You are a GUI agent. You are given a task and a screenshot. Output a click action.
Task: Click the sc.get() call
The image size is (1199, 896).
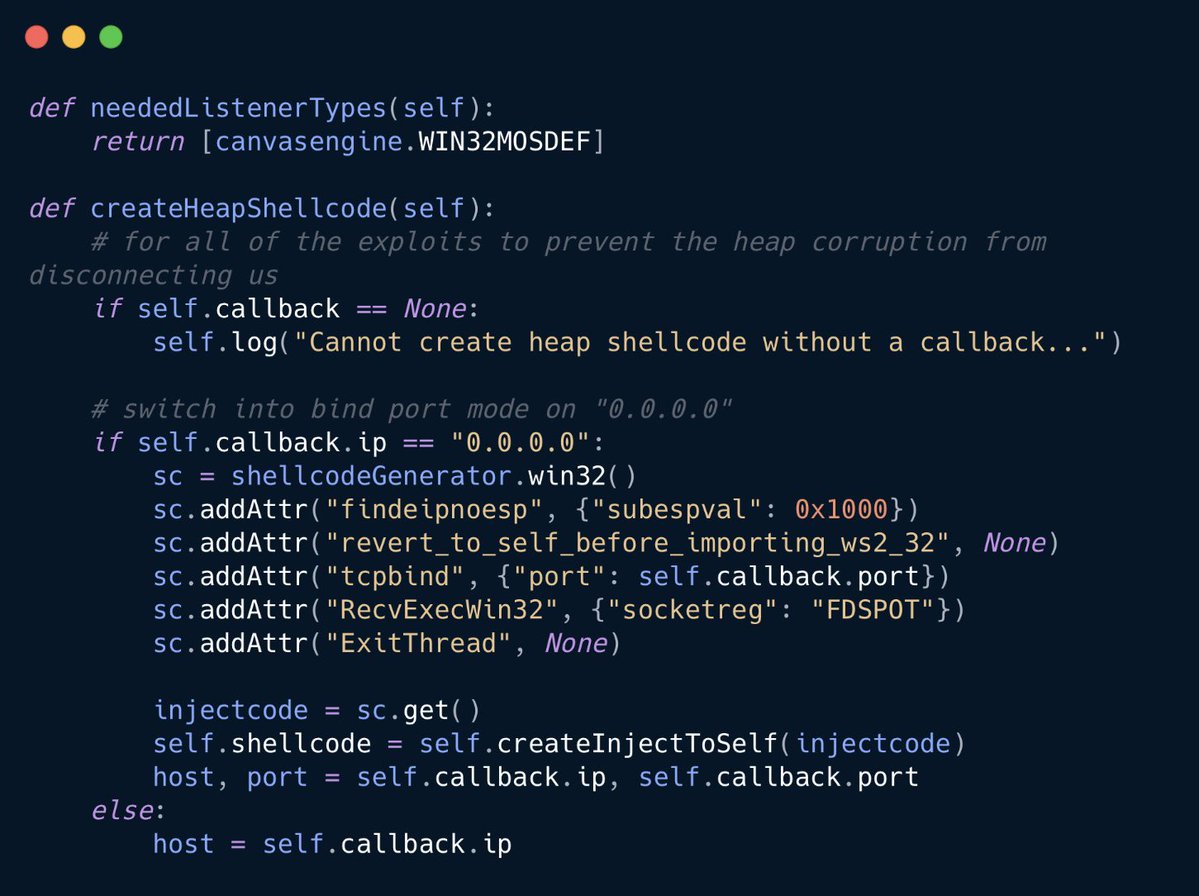coord(418,710)
